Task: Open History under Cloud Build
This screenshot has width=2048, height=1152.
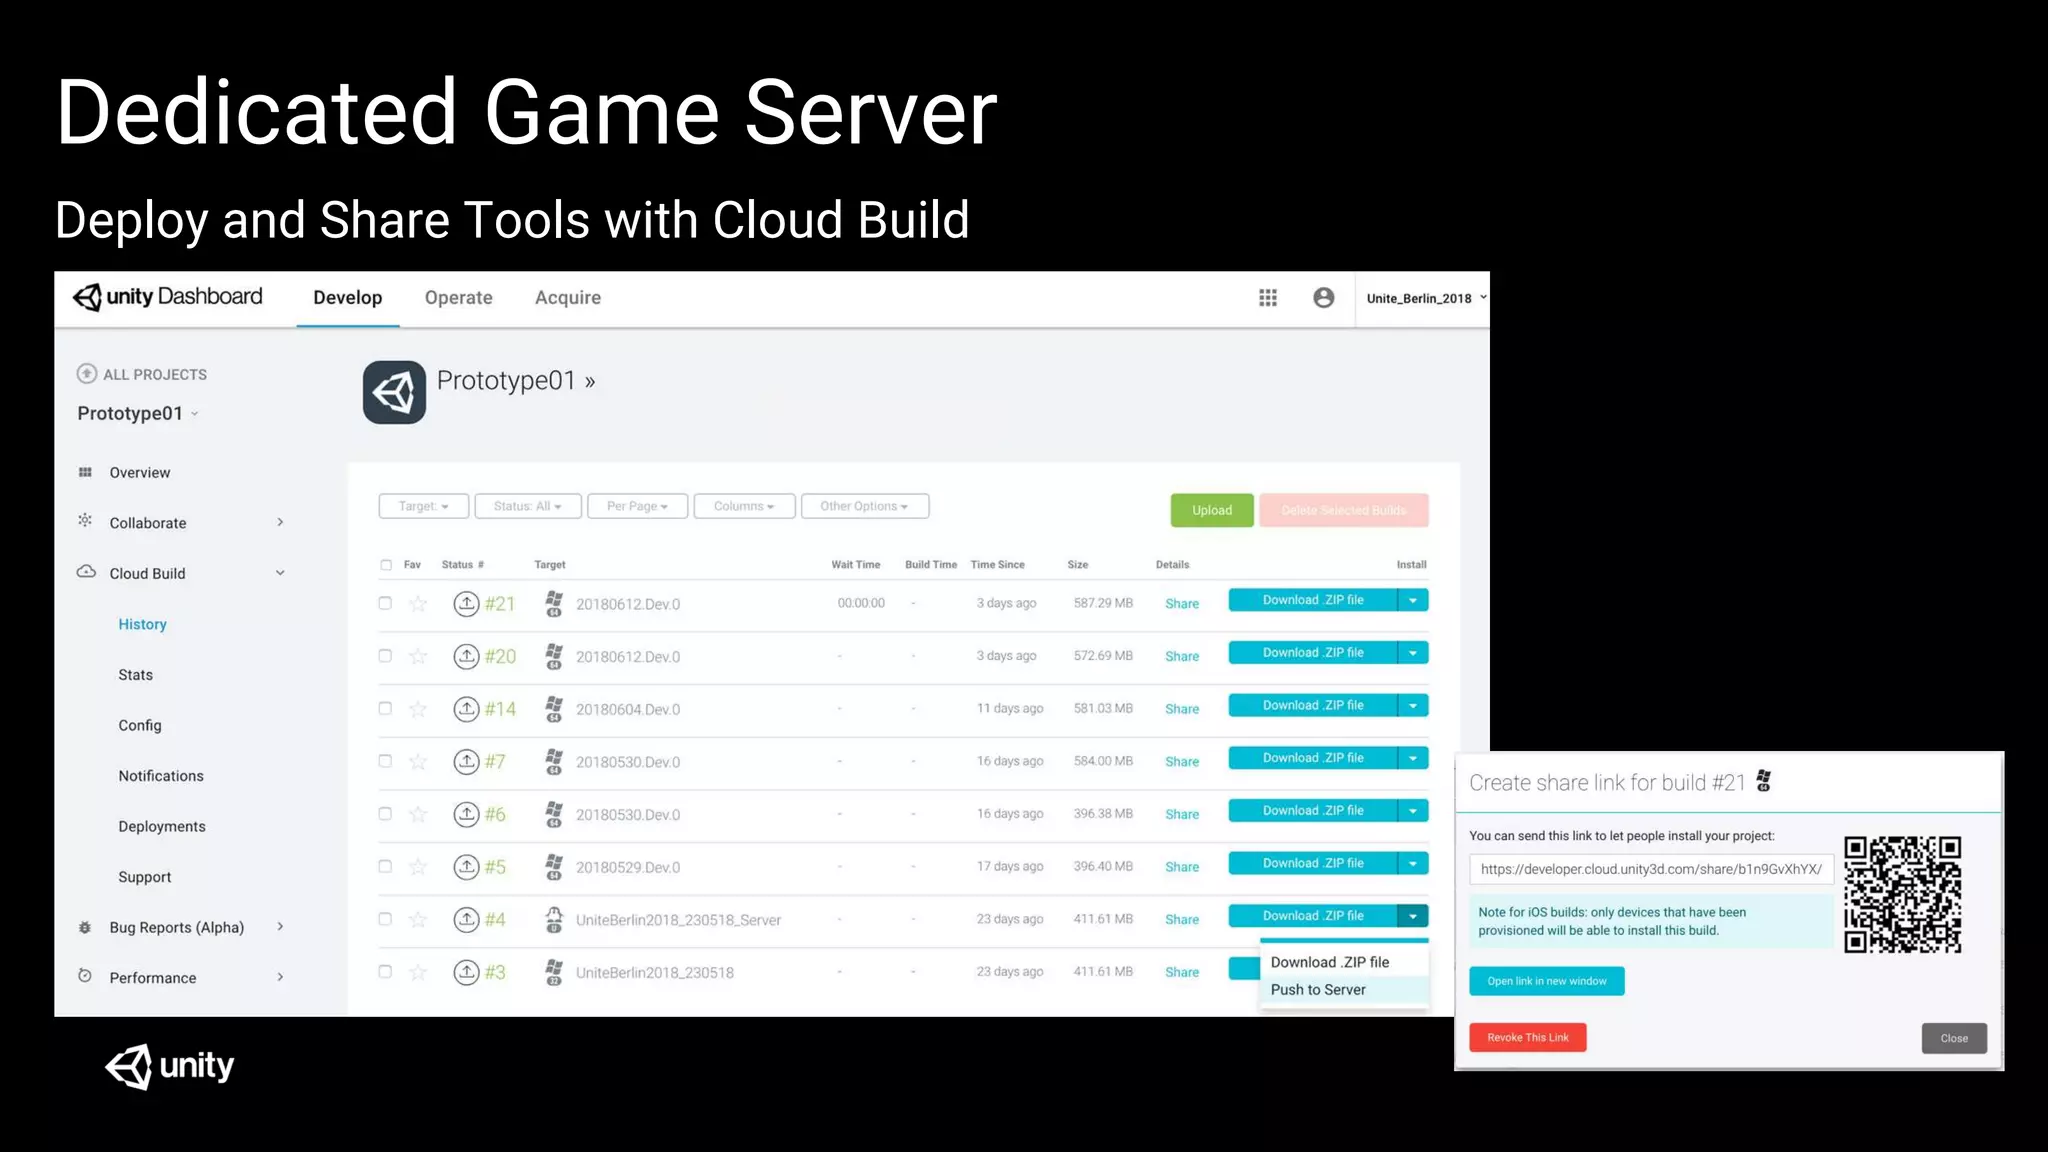Action: point(142,624)
